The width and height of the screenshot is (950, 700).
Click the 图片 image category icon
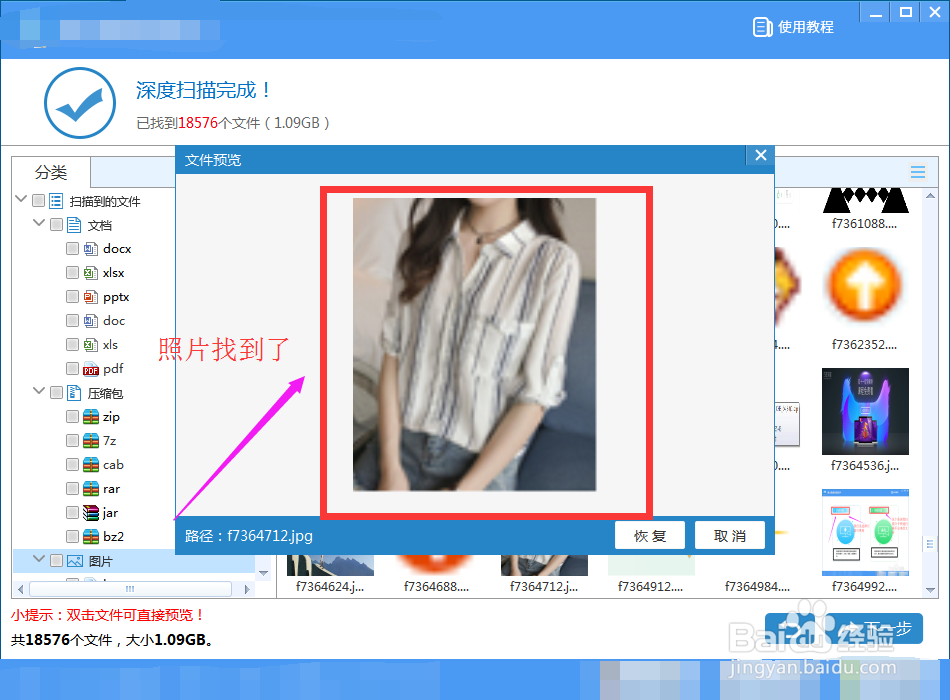[x=74, y=560]
